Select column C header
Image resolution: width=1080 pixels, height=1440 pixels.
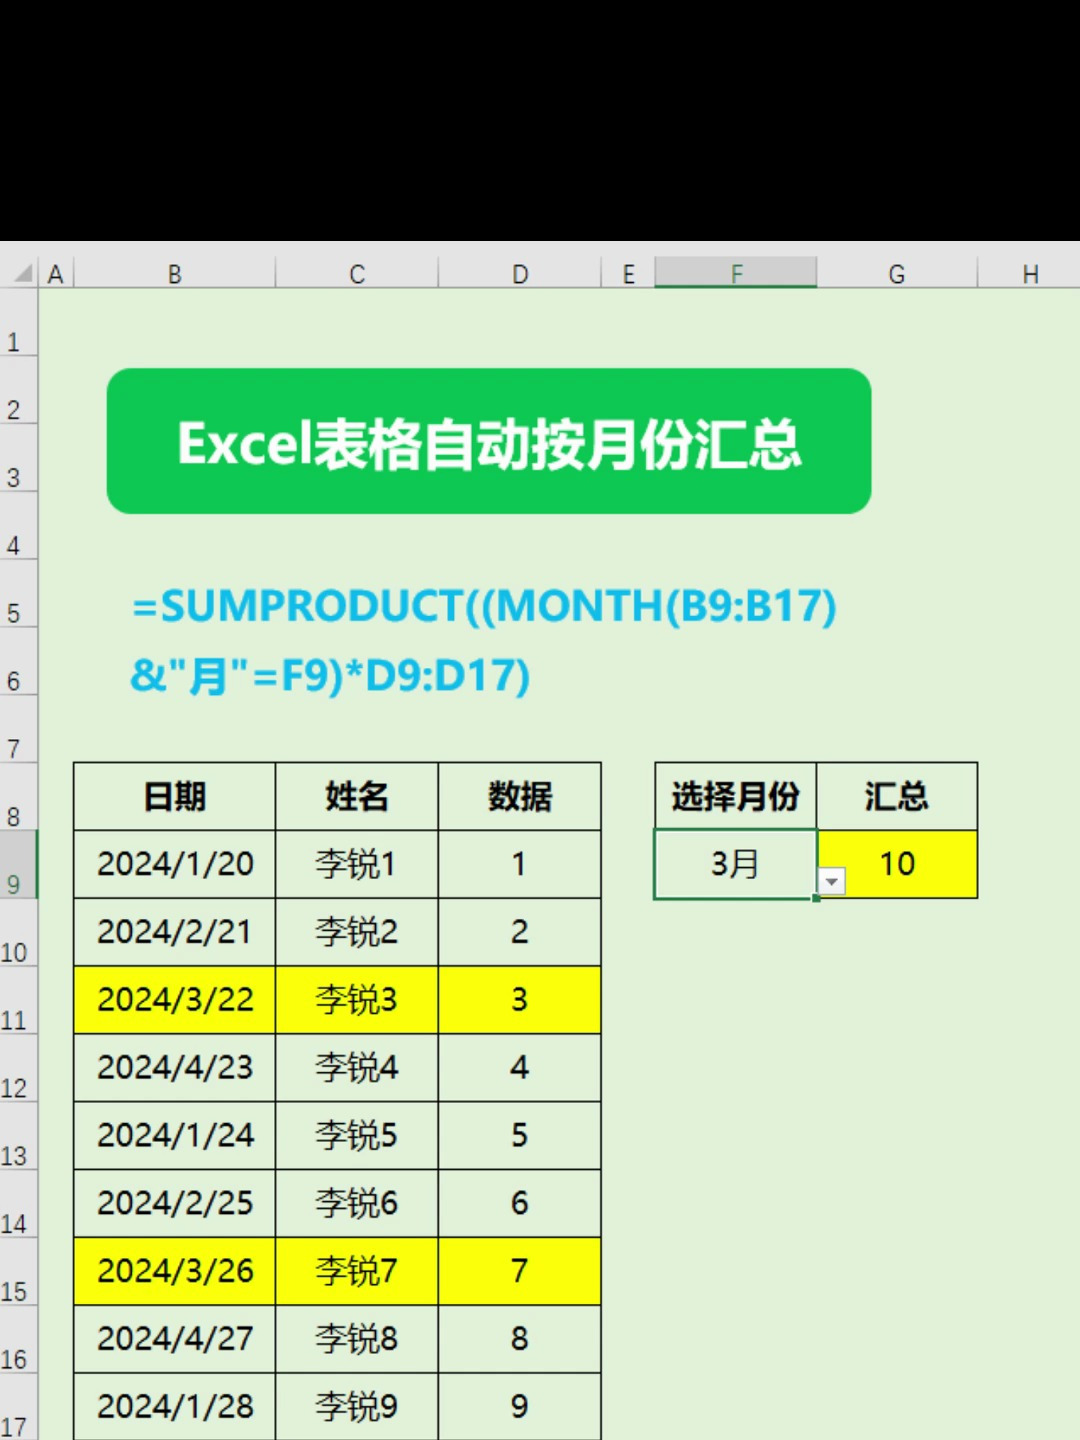click(357, 273)
